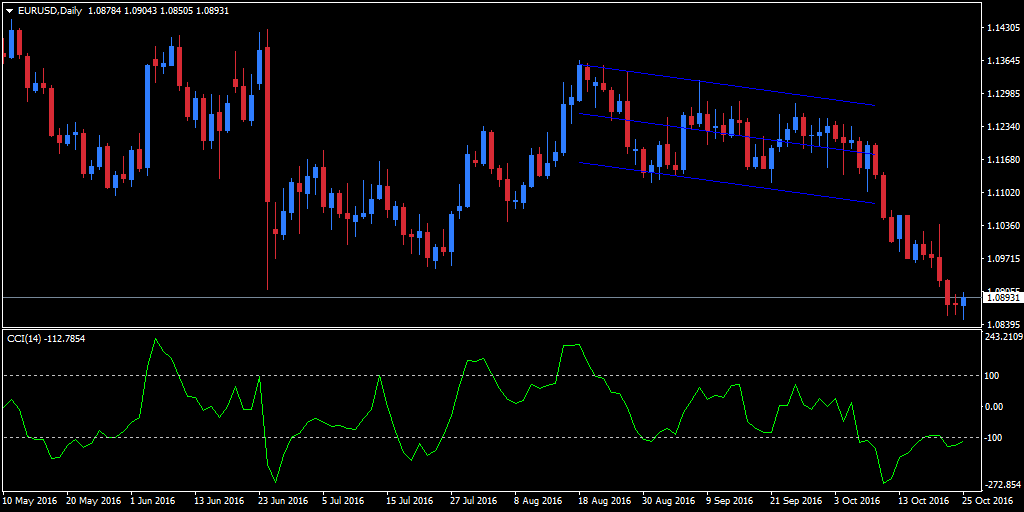1024x512 pixels.
Task: Click the 1.09715 price scale value
Action: tap(1004, 259)
